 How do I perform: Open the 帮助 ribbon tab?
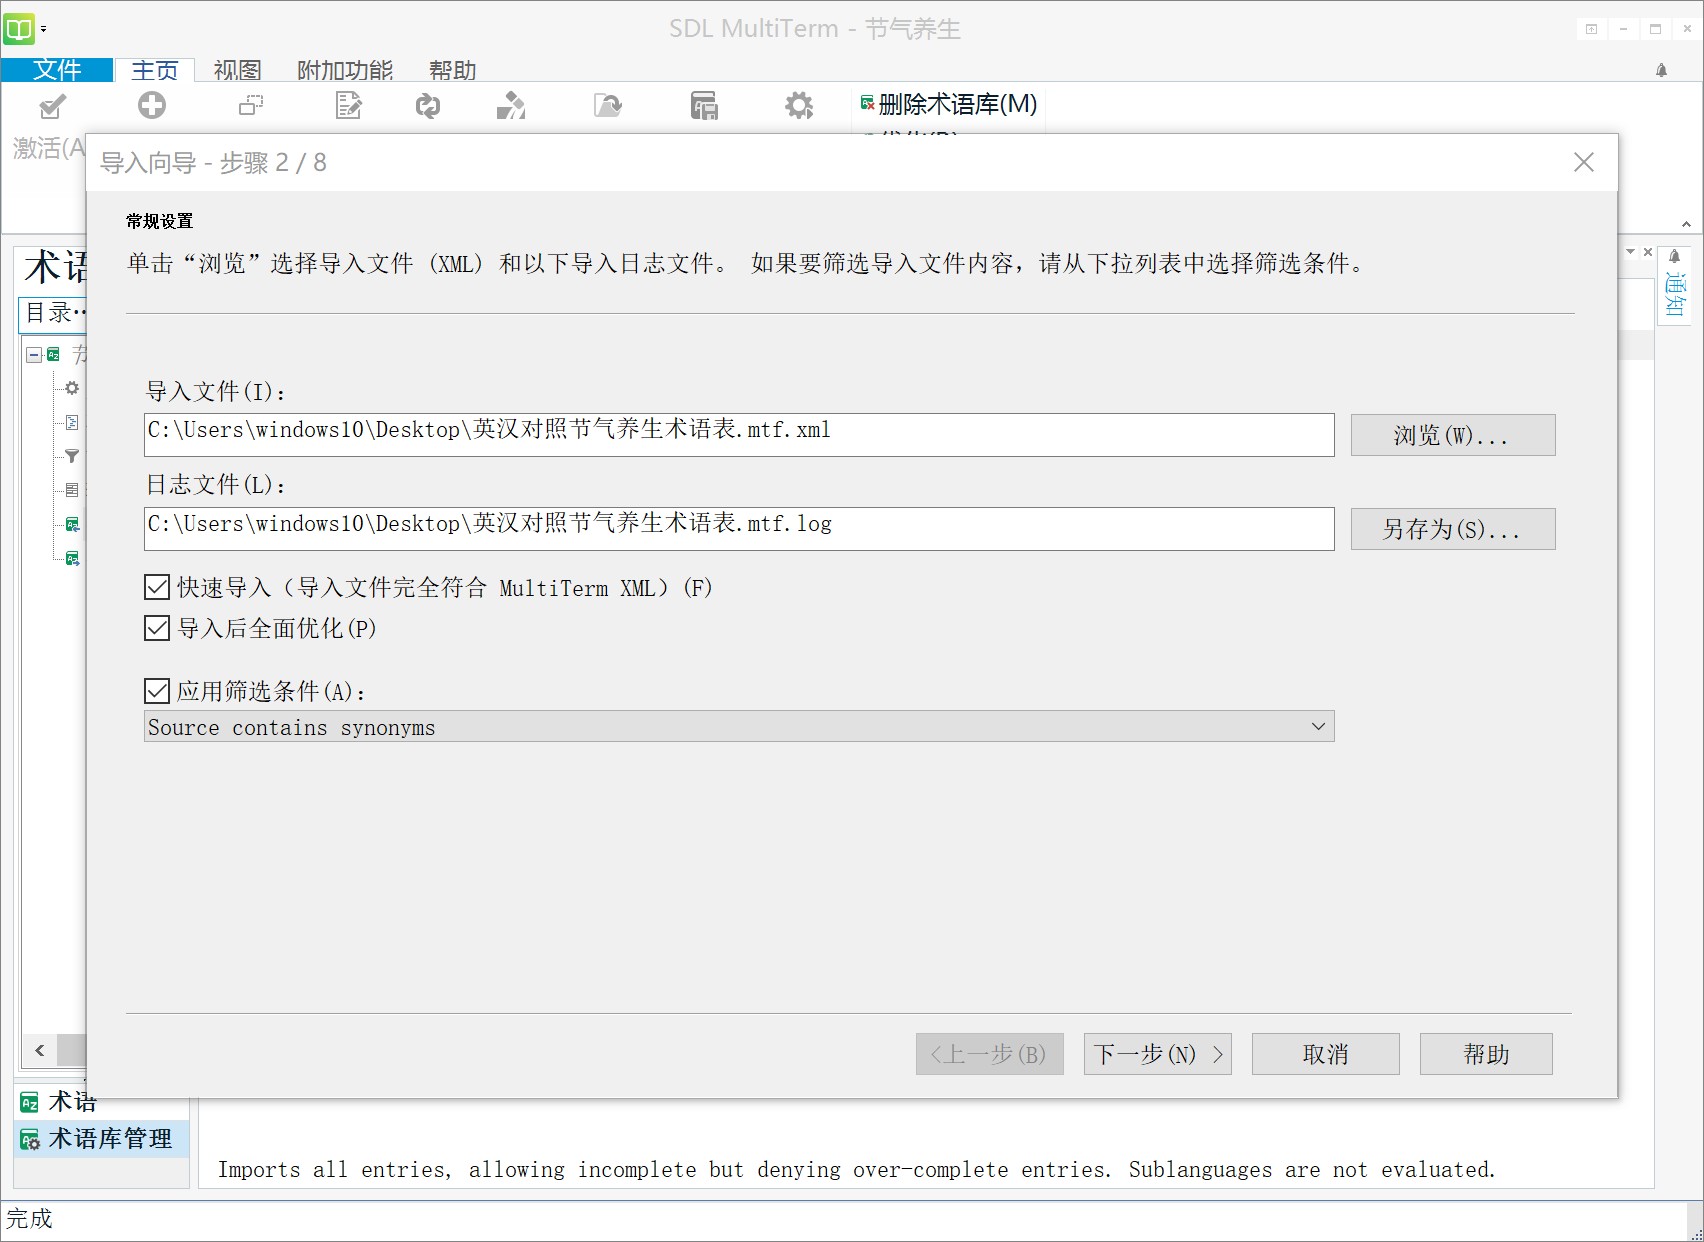click(x=453, y=70)
